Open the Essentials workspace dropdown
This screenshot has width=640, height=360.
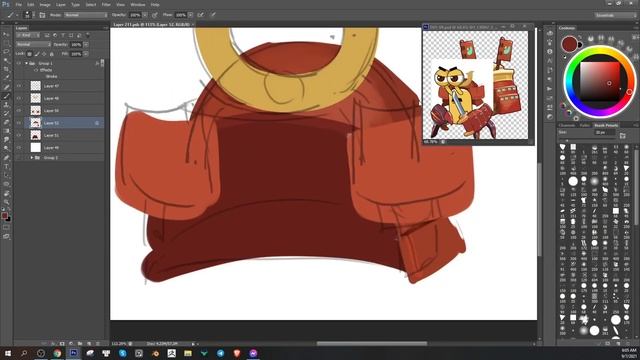pos(616,15)
